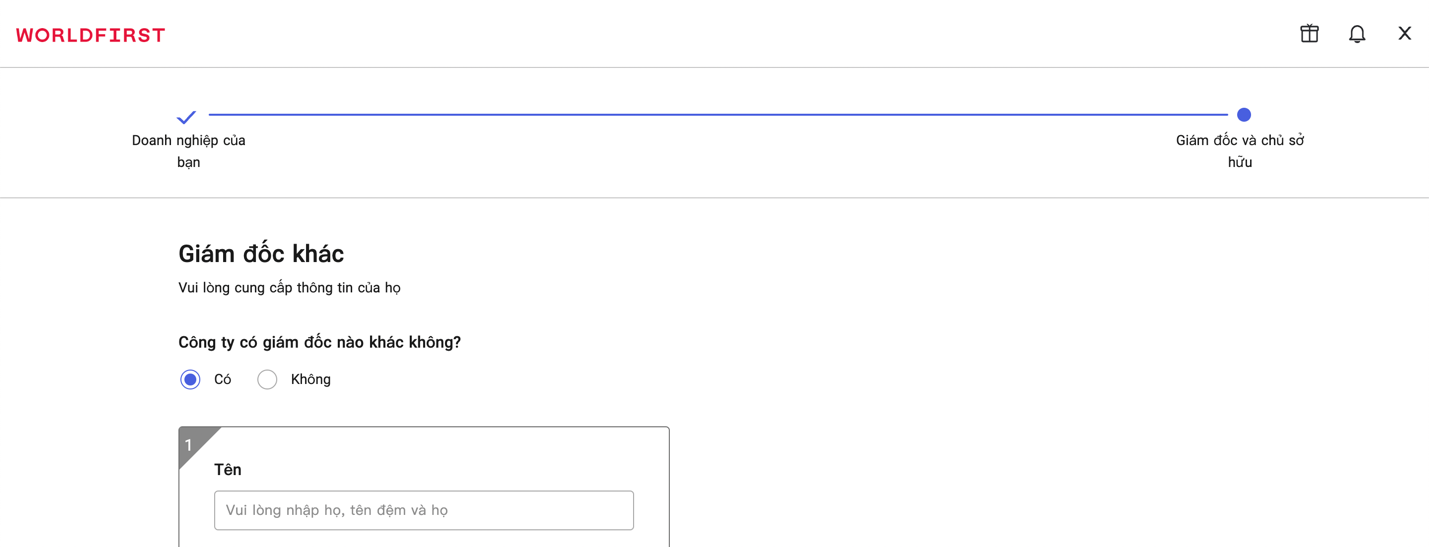
Task: Click the blue step progress line
Action: click(x=716, y=115)
